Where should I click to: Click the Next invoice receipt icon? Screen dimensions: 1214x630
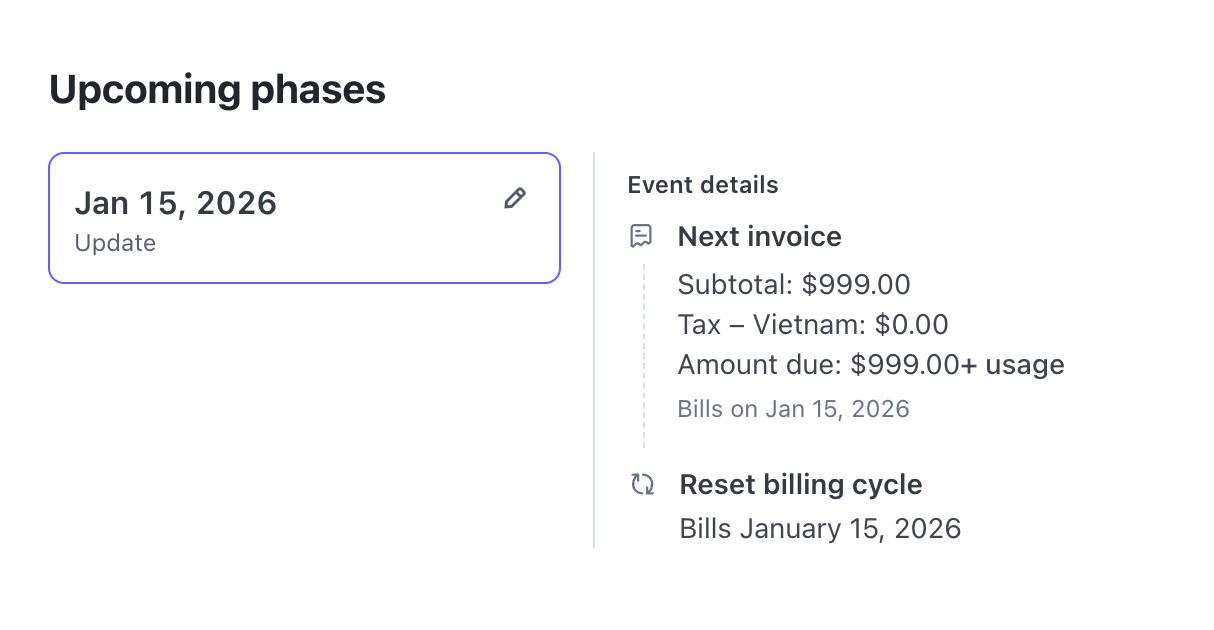pyautogui.click(x=641, y=236)
